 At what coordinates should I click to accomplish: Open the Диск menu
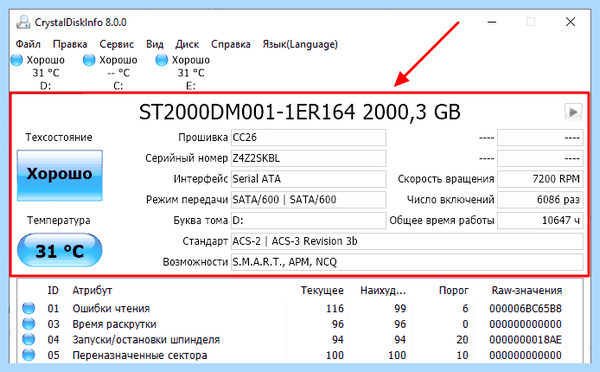pyautogui.click(x=187, y=44)
